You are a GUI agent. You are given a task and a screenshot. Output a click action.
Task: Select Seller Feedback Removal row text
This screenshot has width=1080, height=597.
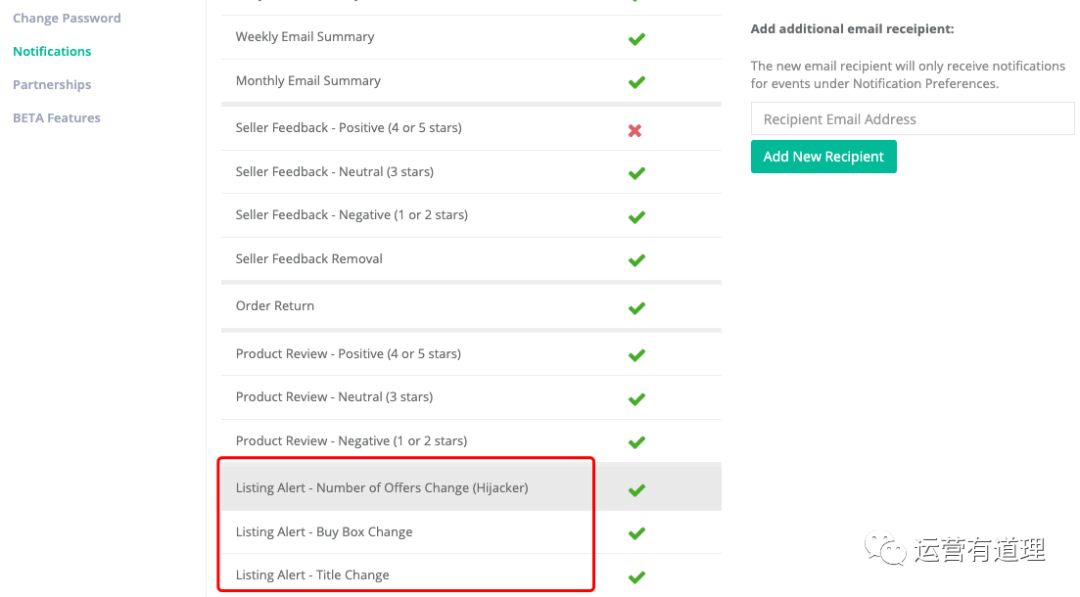click(309, 259)
